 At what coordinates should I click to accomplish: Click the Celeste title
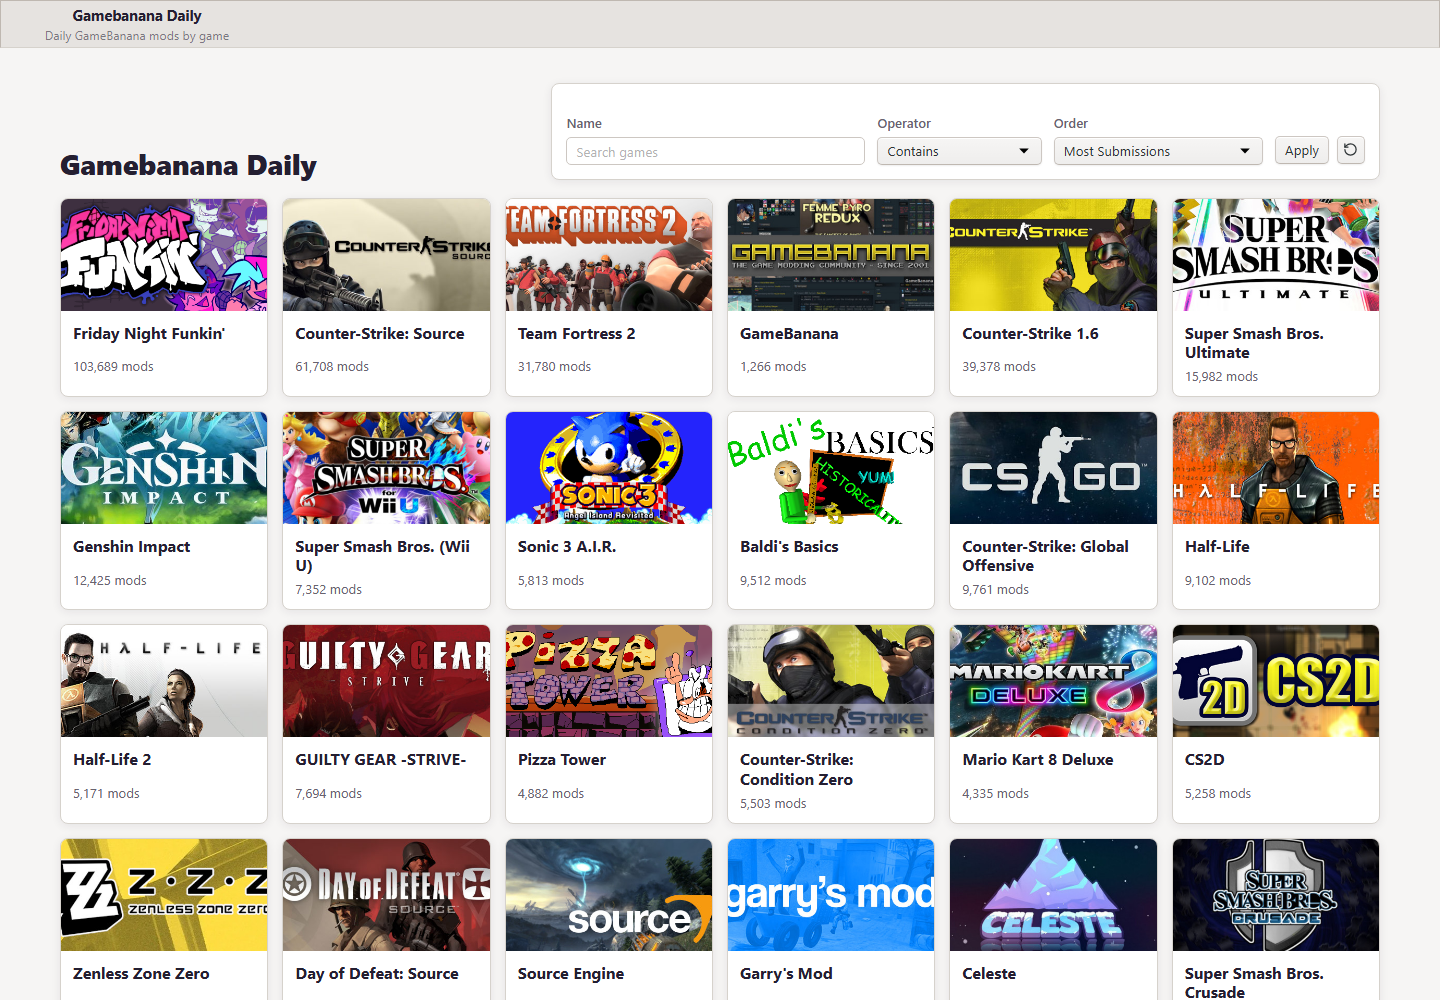(x=989, y=974)
